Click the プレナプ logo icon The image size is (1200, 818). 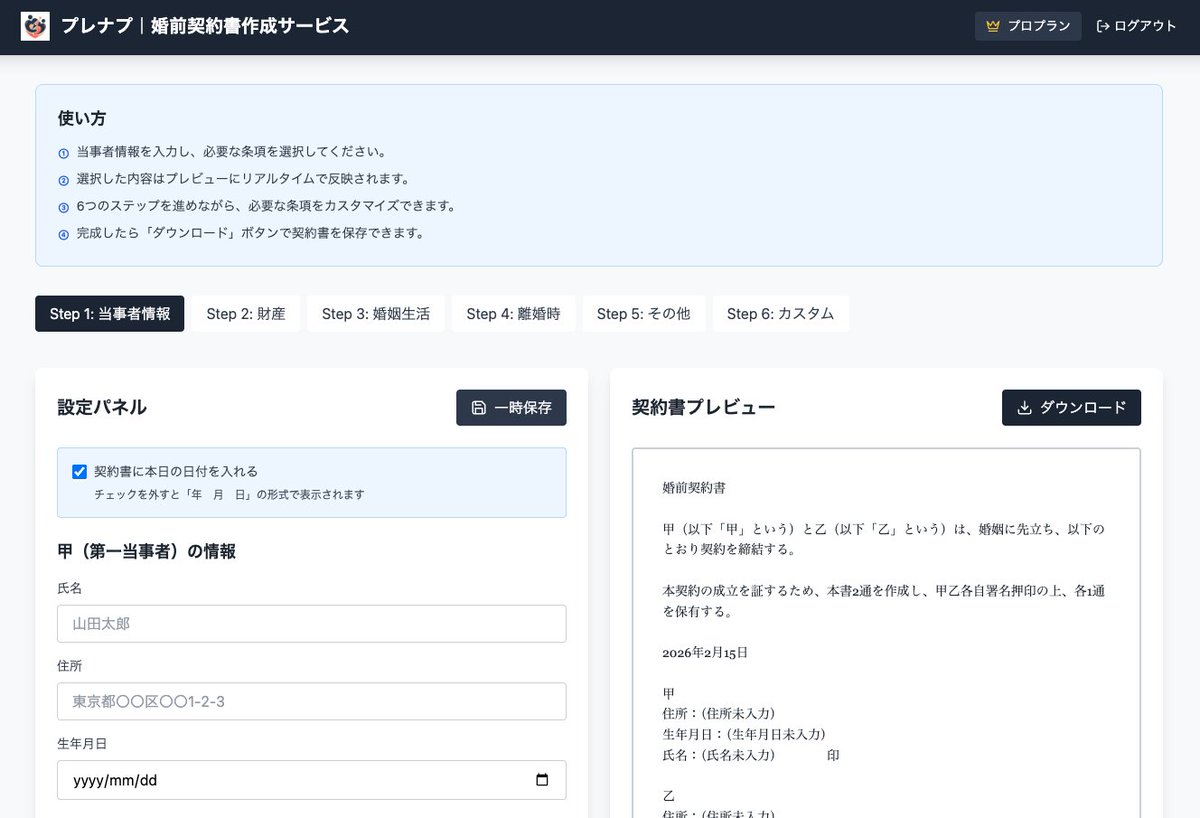coord(35,26)
